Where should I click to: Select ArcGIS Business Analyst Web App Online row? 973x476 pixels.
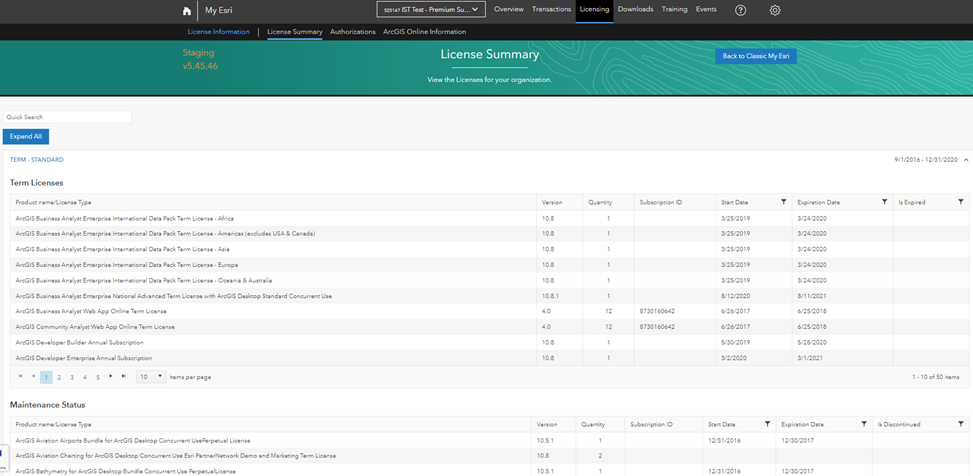coord(490,312)
